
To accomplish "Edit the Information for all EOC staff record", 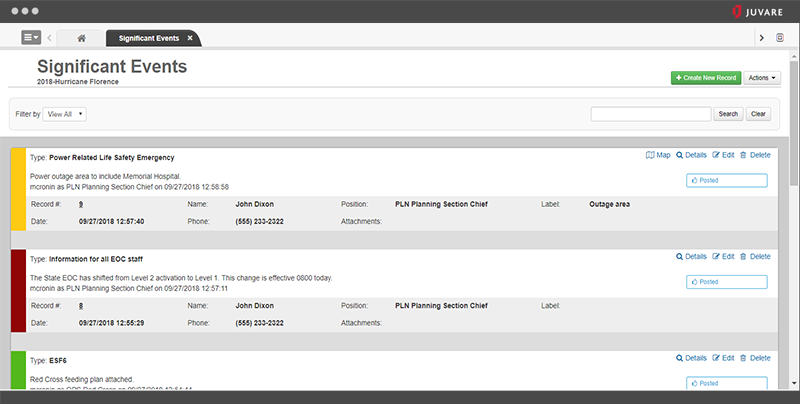I will click(x=723, y=256).
